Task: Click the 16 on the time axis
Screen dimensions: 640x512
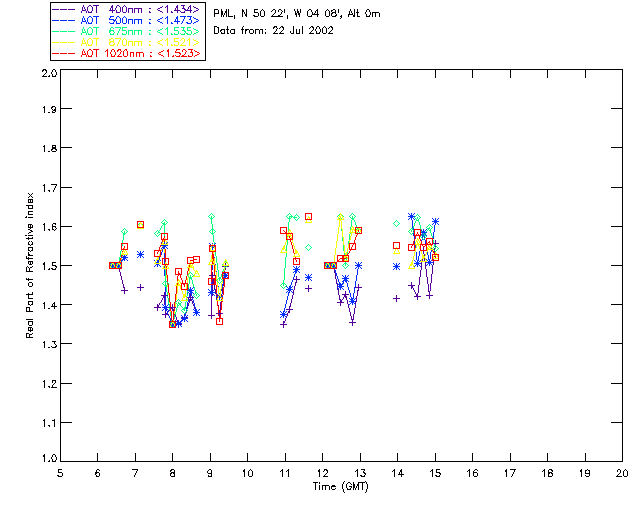Action: 472,473
